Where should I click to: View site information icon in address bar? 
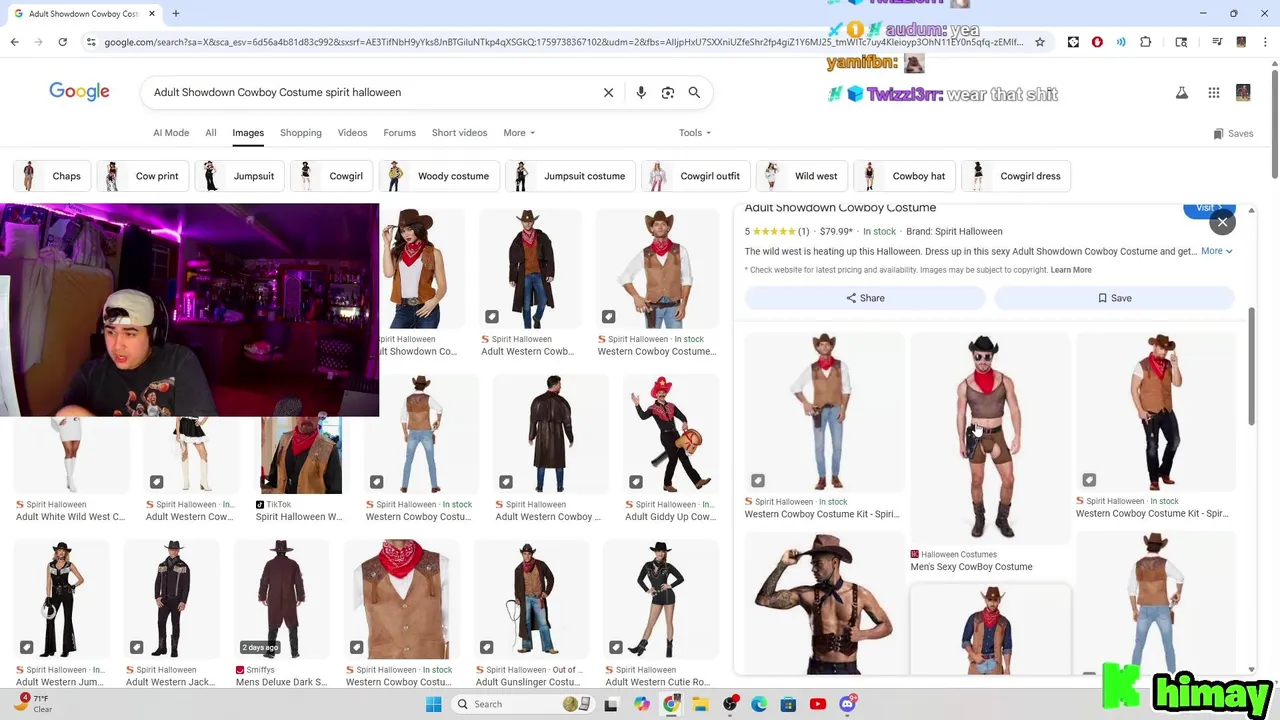pyautogui.click(x=91, y=42)
